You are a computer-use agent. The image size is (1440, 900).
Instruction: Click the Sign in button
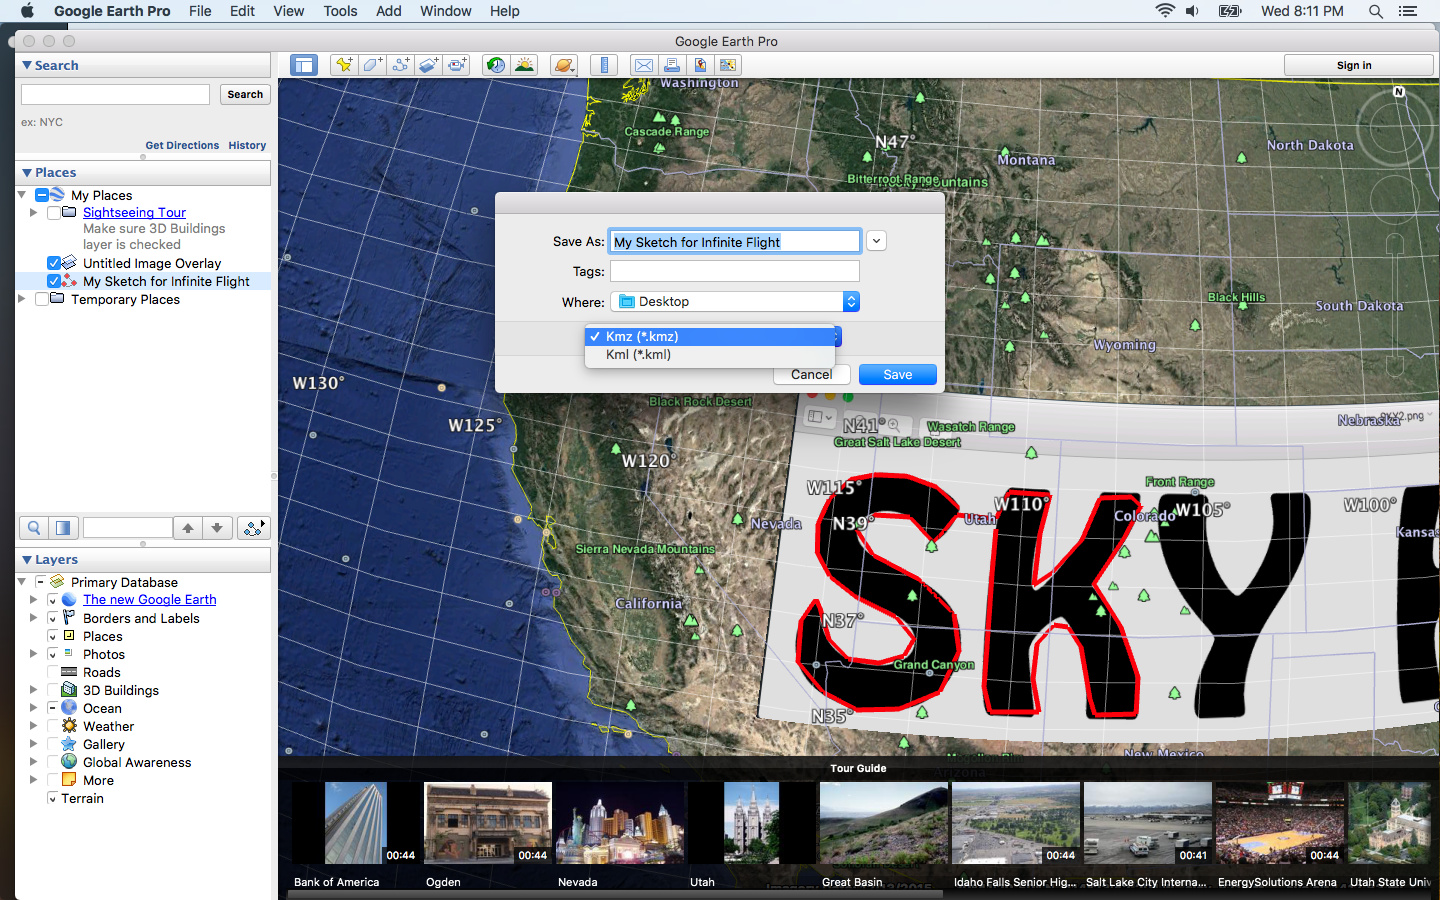click(1359, 65)
